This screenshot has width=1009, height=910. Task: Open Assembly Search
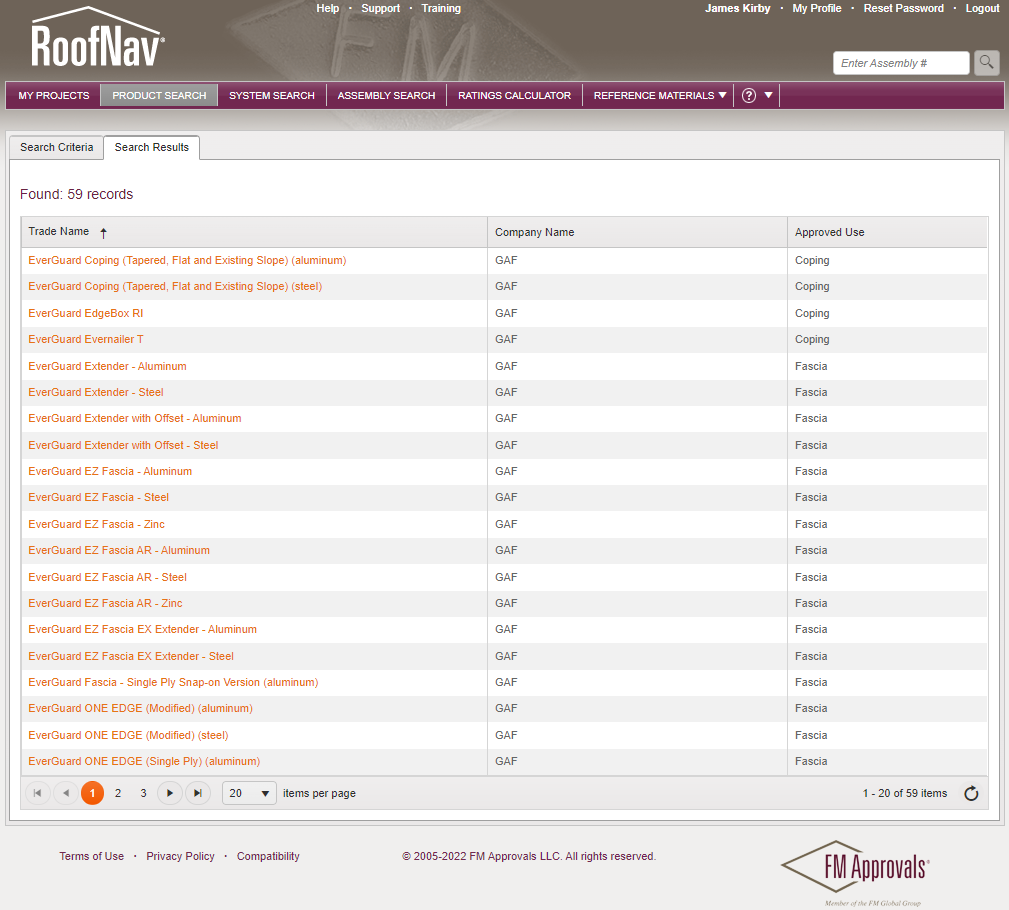[386, 95]
